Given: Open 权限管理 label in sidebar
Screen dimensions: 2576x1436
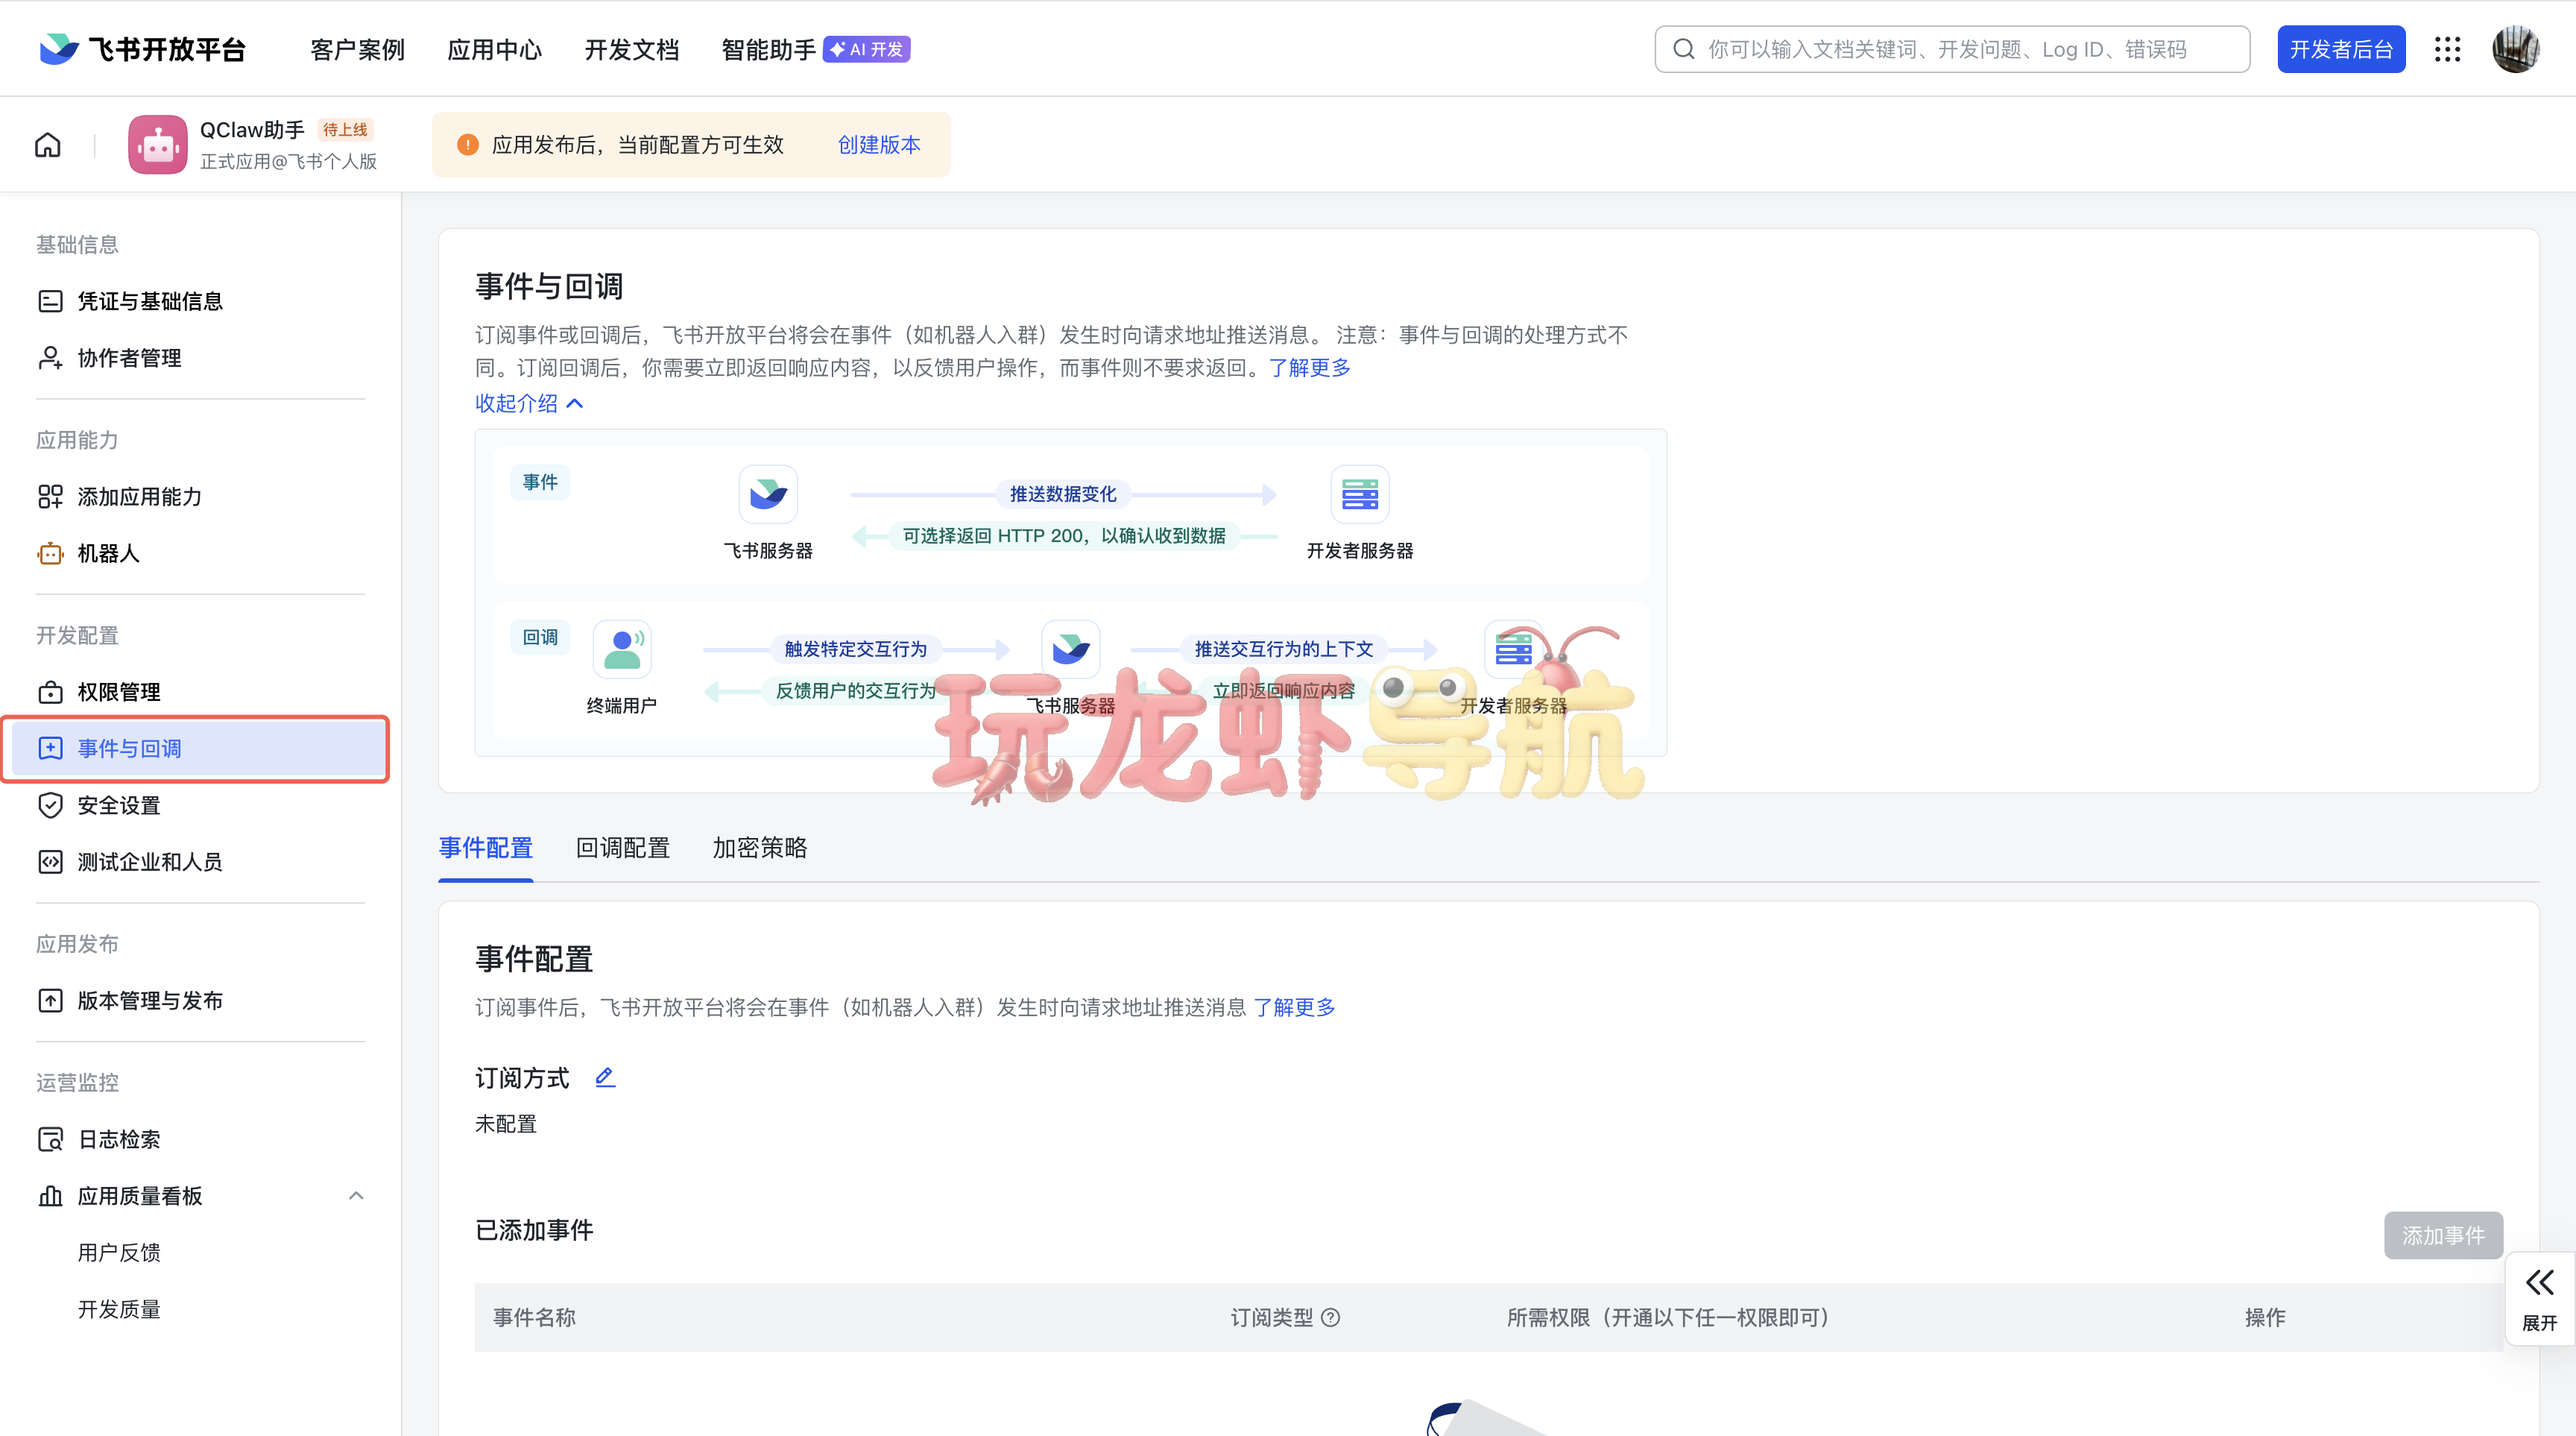Looking at the screenshot, I should click(x=119, y=692).
